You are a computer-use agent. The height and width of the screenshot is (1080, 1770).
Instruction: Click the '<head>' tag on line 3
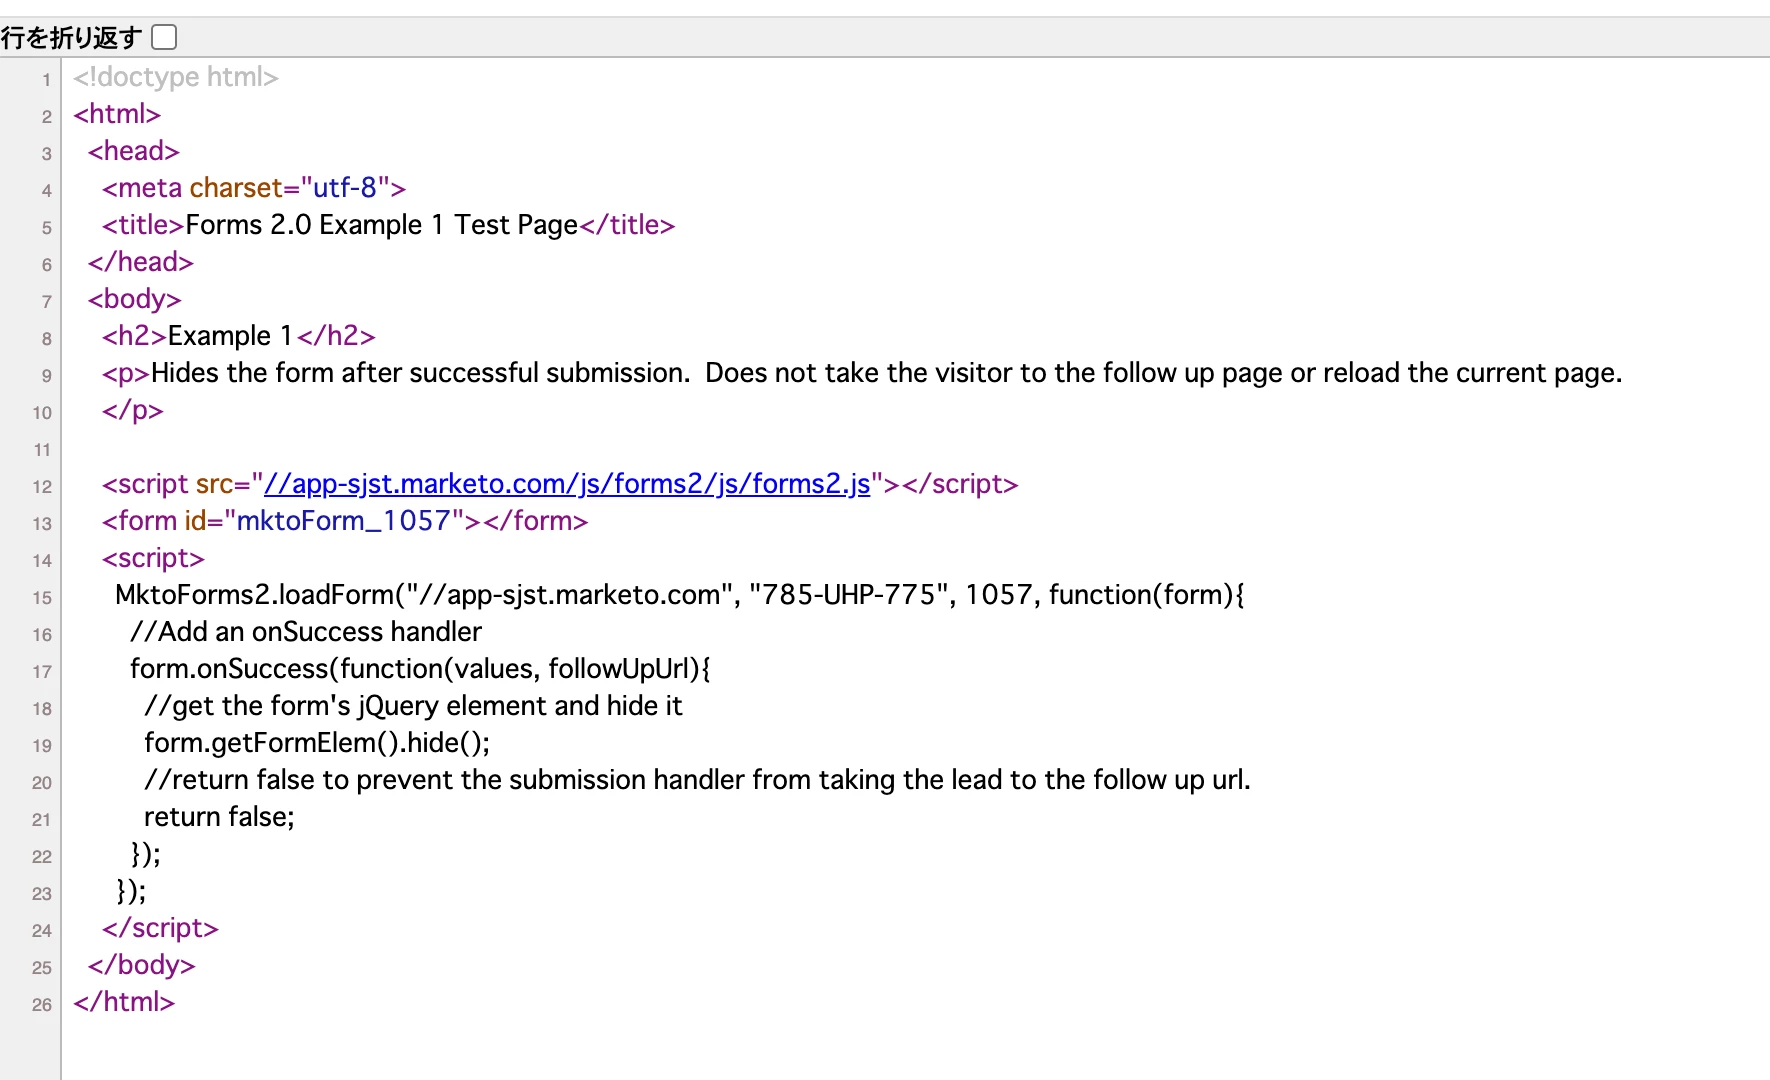[x=133, y=151]
